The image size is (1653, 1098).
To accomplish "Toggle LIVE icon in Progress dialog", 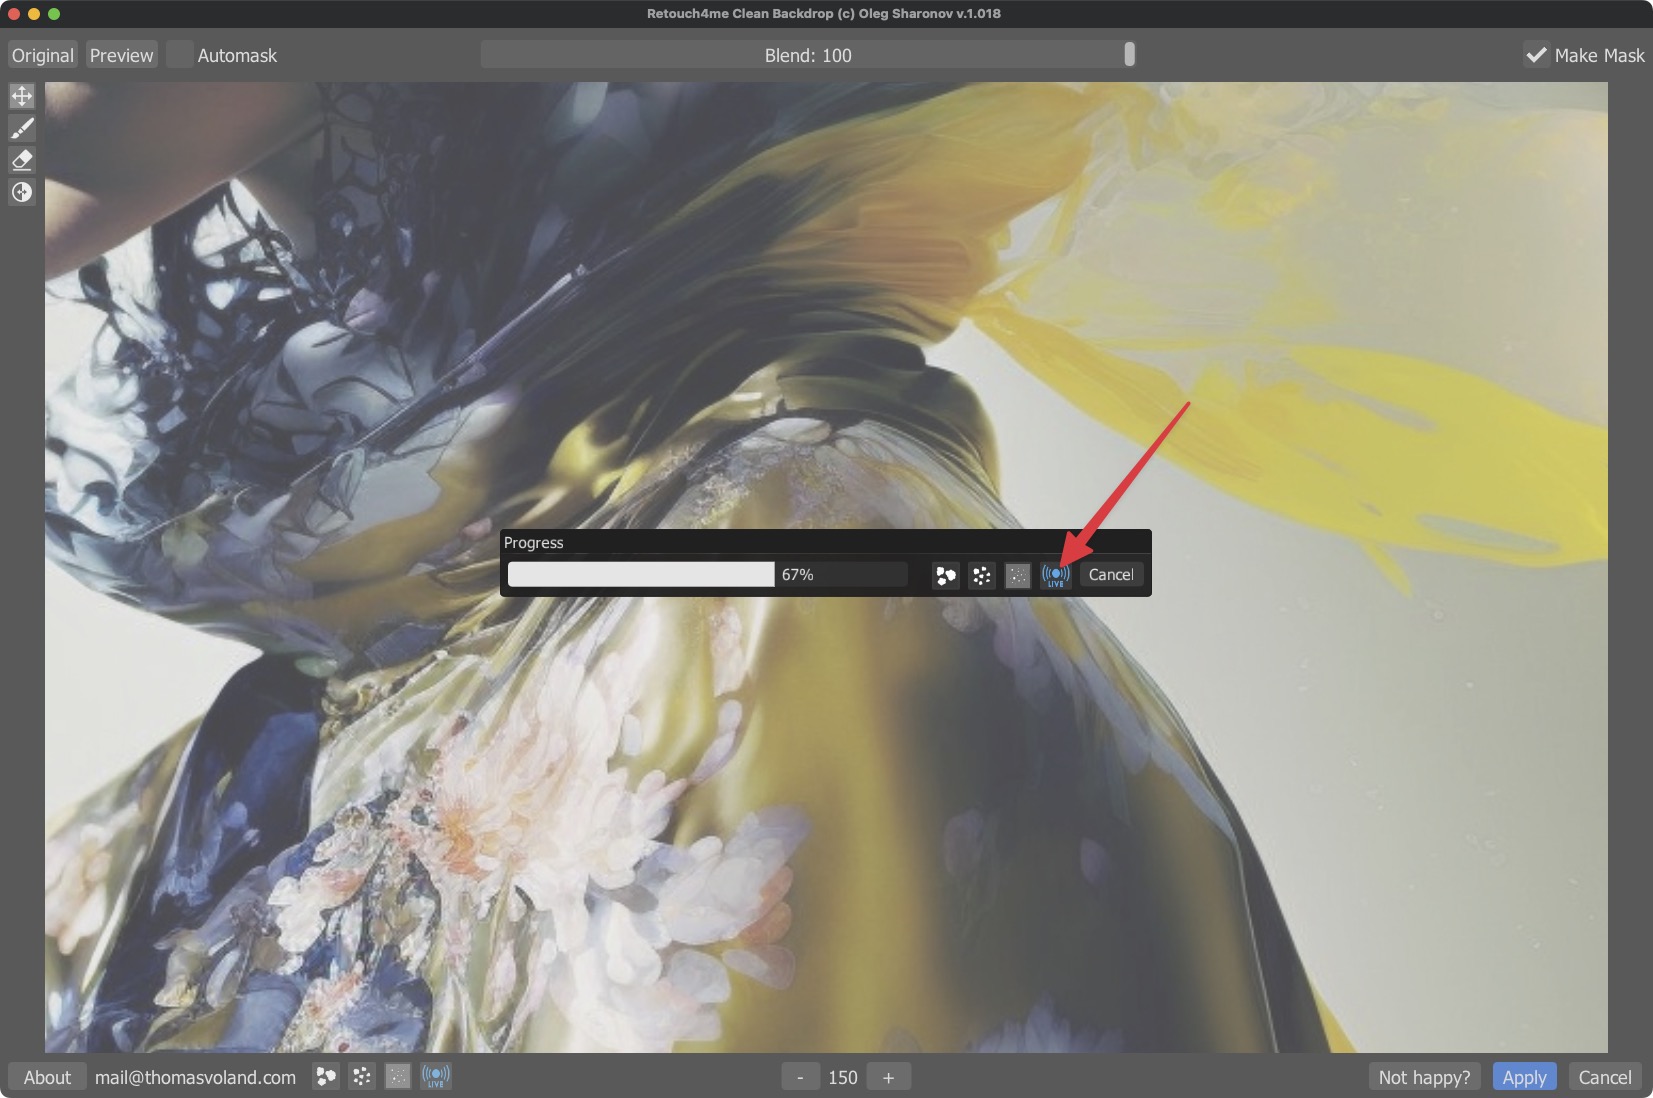I will [1056, 575].
